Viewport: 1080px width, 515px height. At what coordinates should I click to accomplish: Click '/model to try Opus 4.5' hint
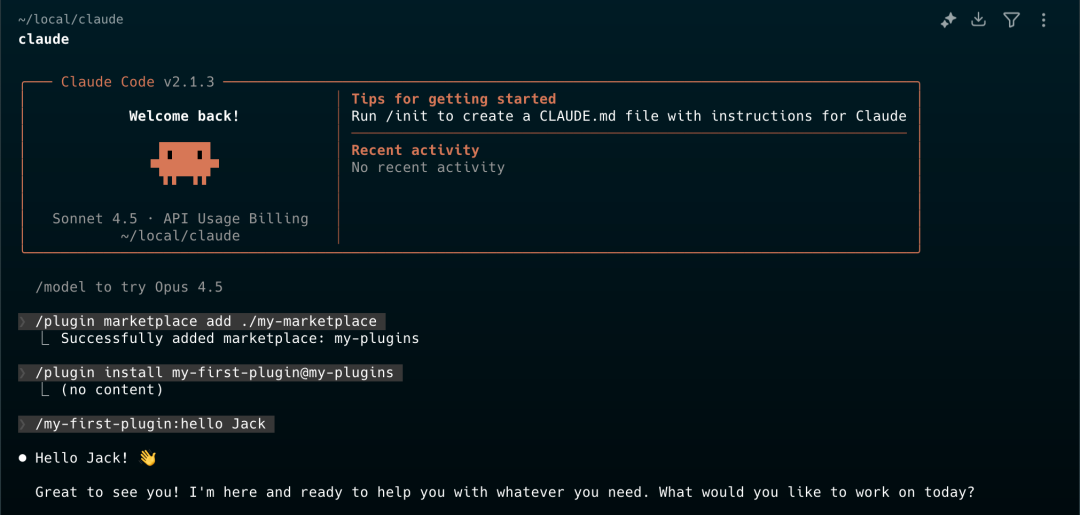129,287
